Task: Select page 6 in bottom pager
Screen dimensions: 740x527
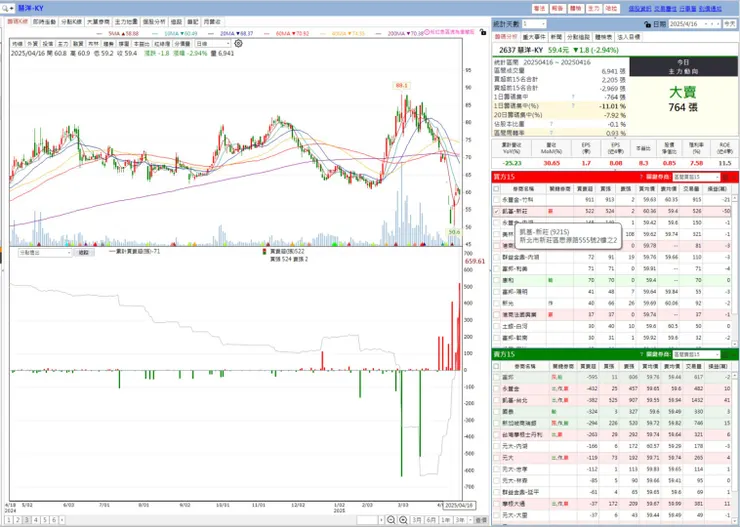Action: click(x=54, y=520)
